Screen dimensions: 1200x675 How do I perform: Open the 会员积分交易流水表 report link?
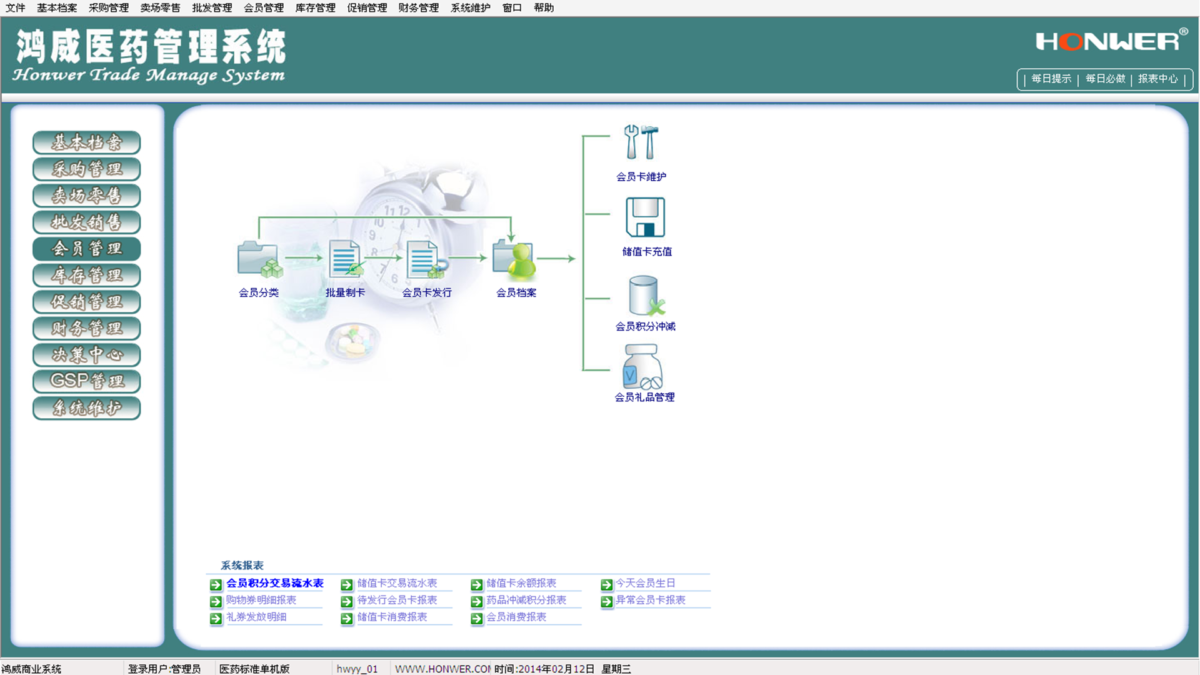(275, 584)
